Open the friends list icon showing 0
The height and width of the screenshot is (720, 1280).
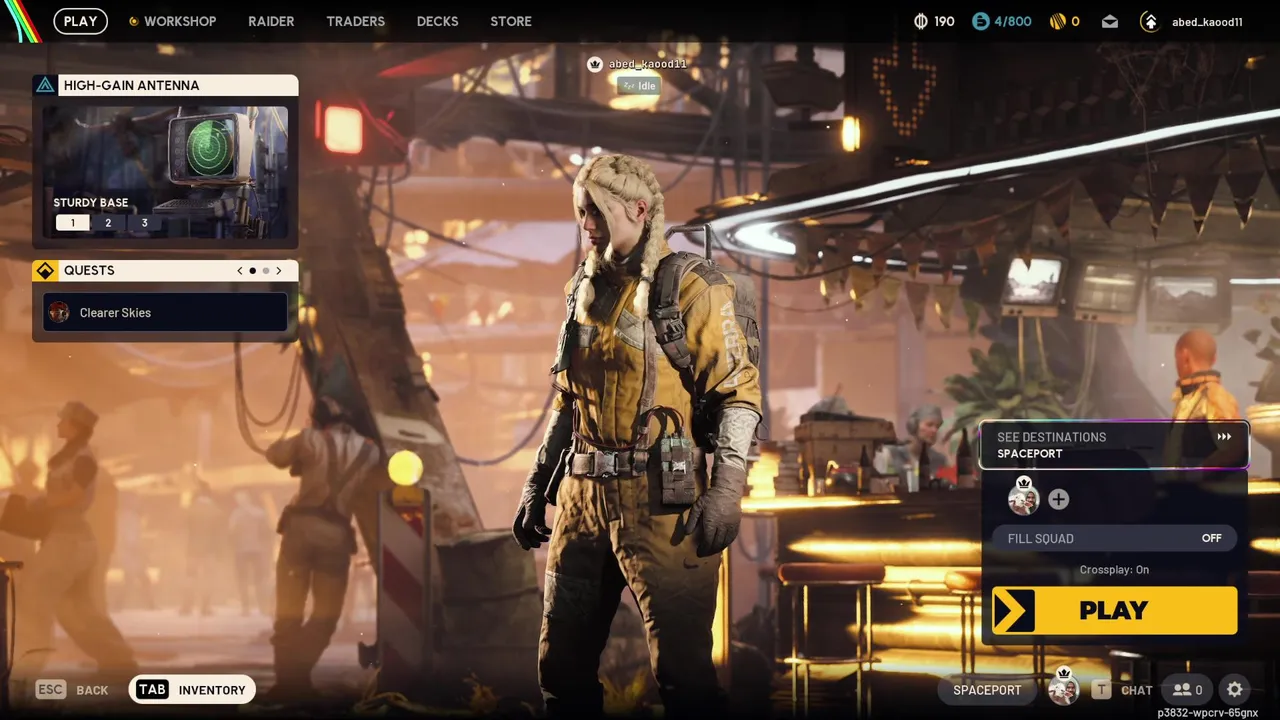[1187, 690]
